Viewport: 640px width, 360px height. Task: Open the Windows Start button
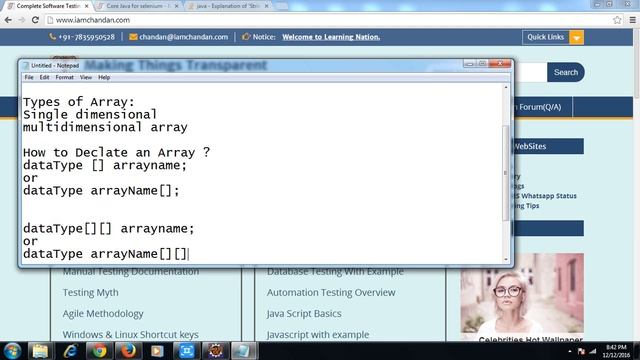tap(12, 351)
